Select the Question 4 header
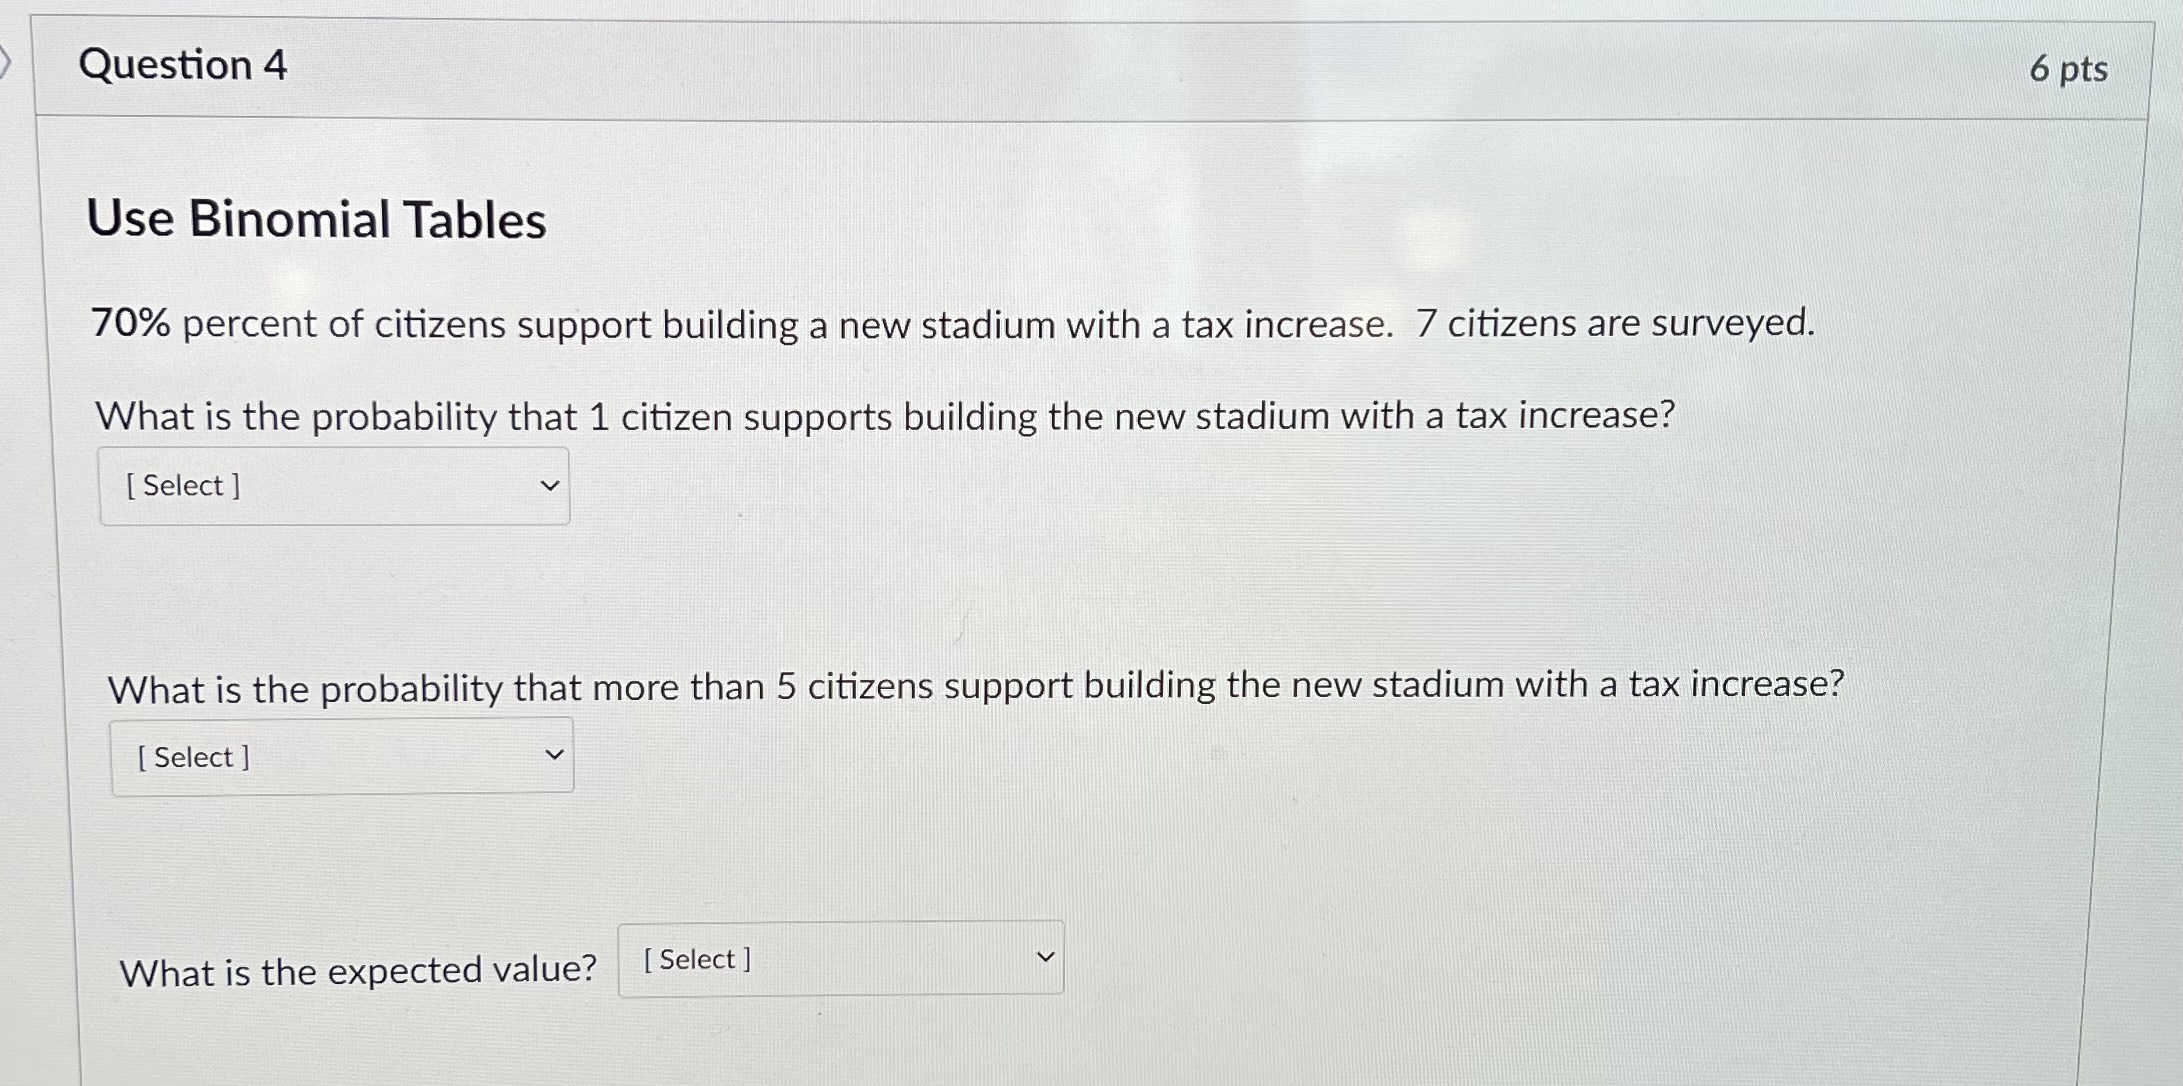 pyautogui.click(x=185, y=67)
